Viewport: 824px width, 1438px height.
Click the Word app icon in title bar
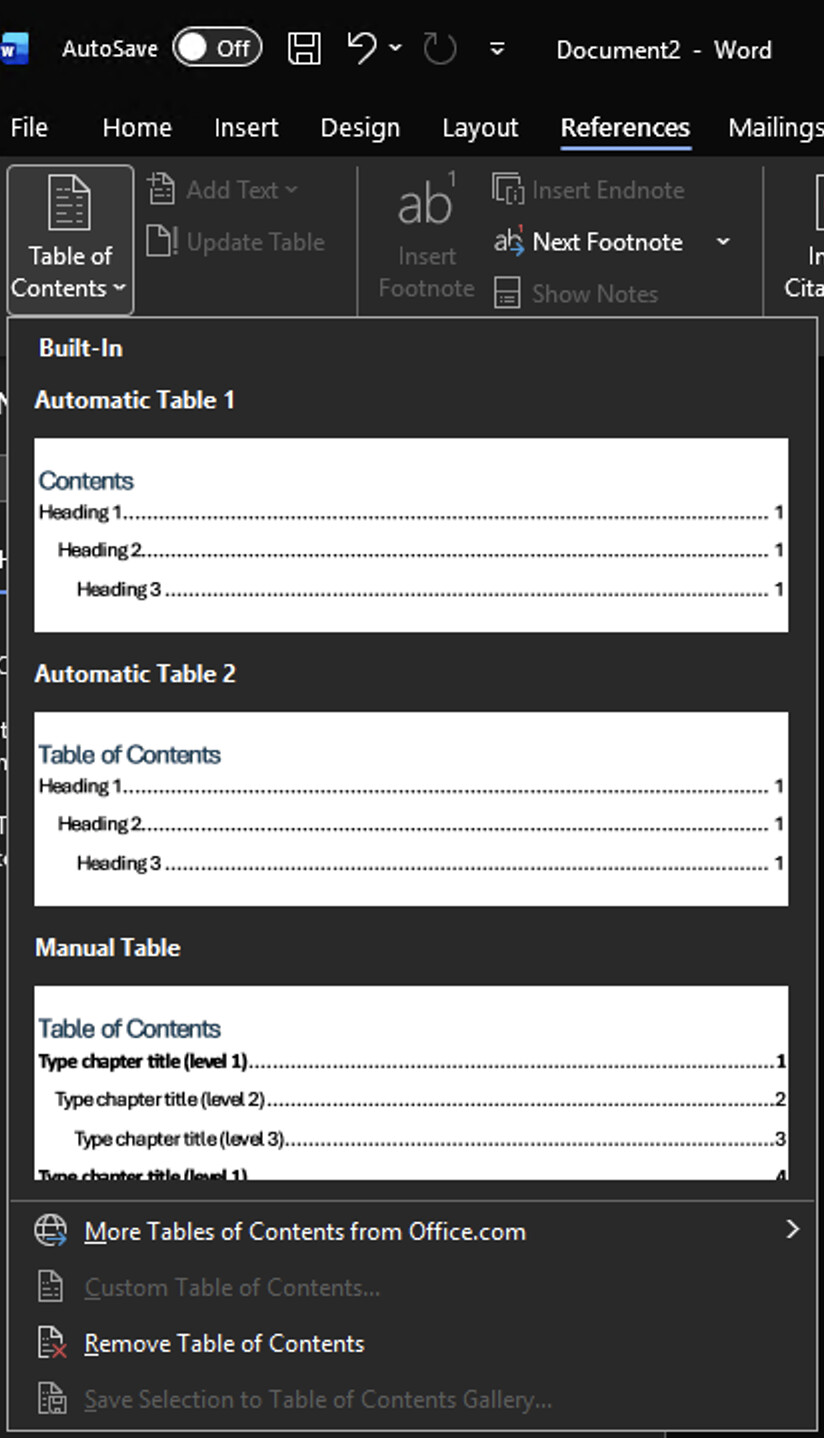click(14, 48)
